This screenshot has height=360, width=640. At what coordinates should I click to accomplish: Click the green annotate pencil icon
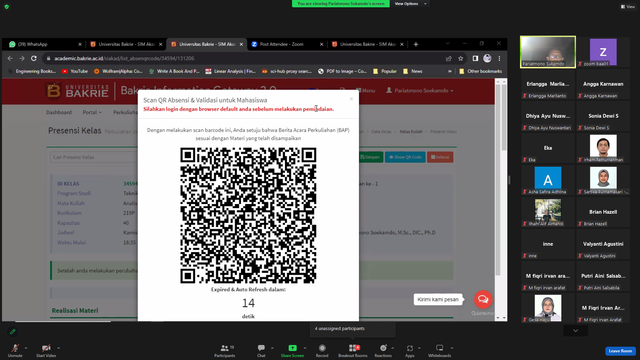coord(13,331)
